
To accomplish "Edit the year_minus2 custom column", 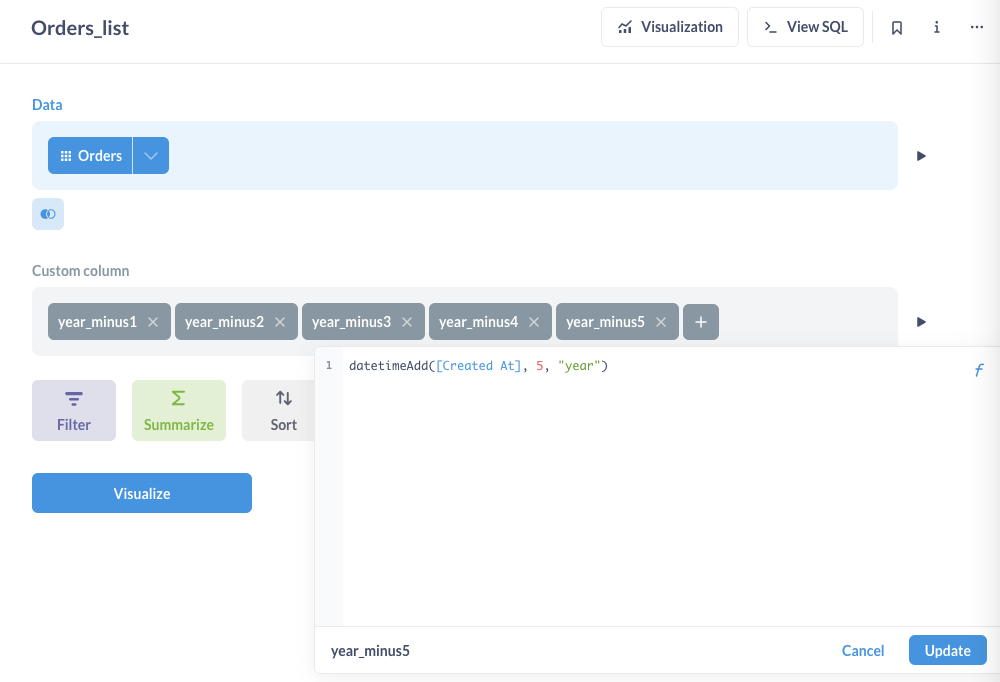I will click(x=224, y=322).
